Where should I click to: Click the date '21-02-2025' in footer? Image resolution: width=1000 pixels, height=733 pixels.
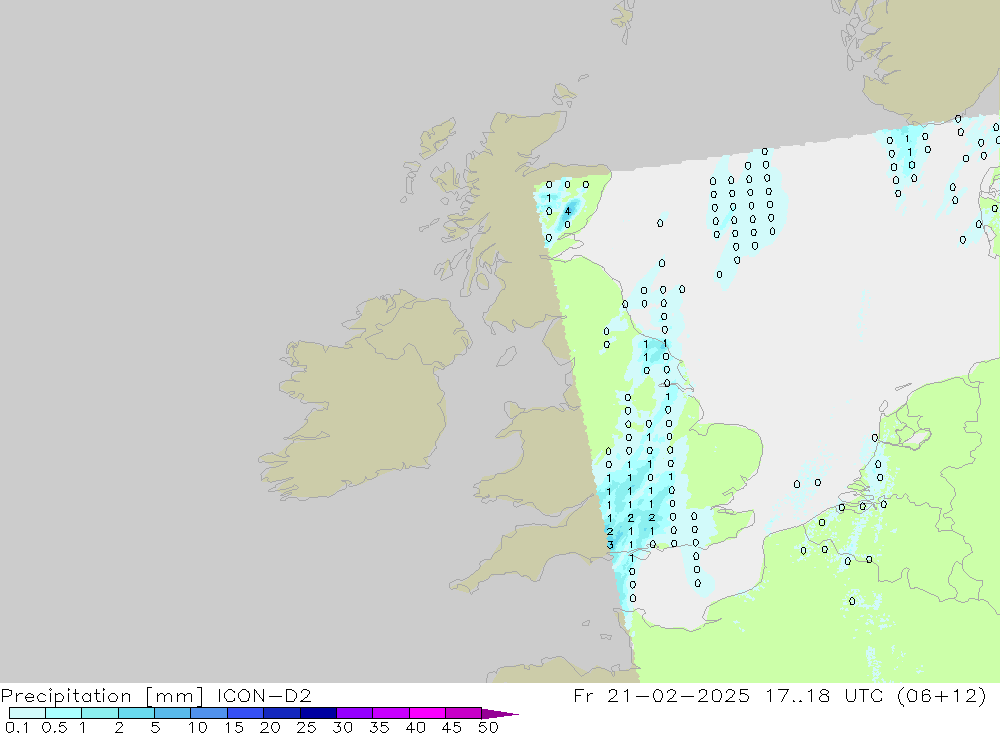(678, 695)
